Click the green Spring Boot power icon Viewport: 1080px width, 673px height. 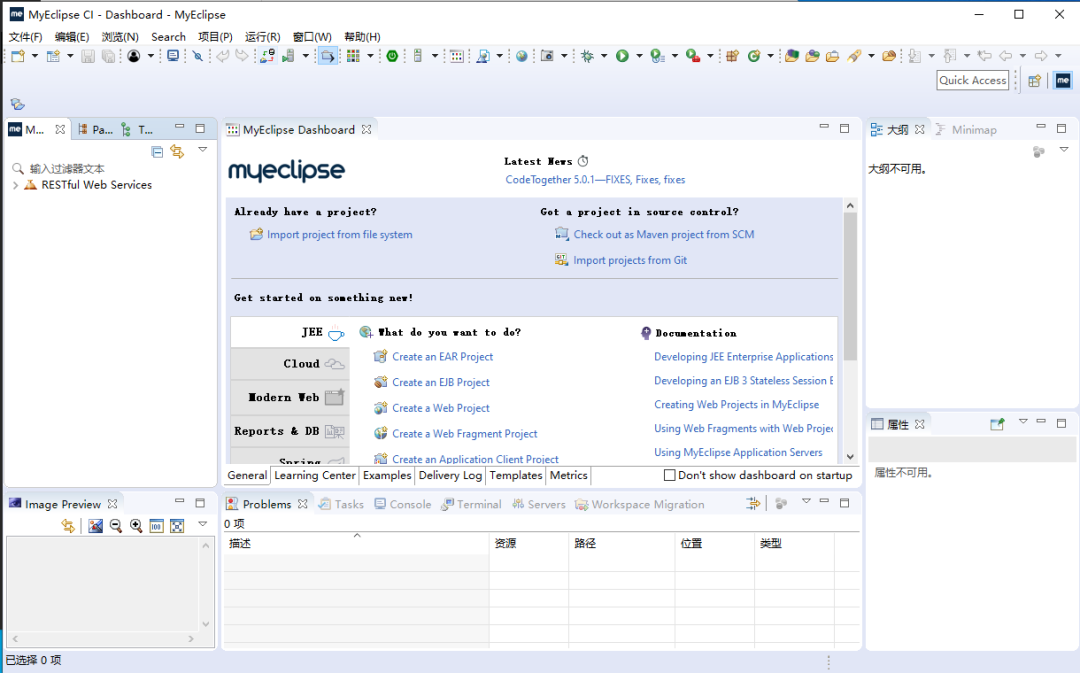(392, 56)
